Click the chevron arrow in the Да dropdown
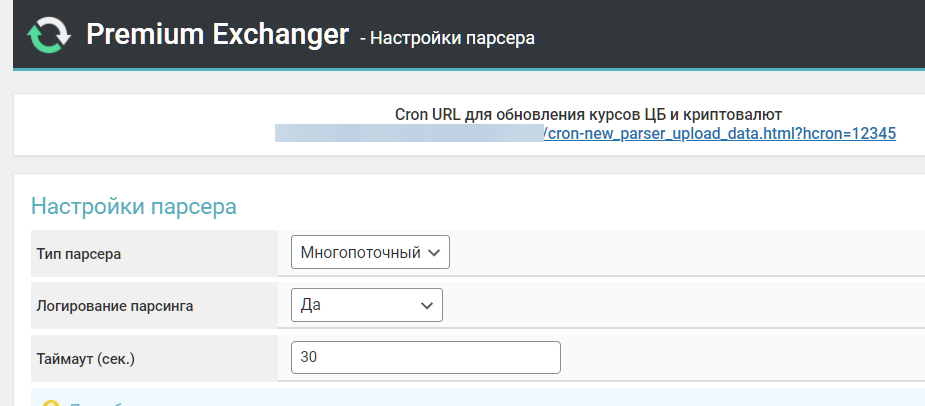925x406 pixels. (427, 305)
